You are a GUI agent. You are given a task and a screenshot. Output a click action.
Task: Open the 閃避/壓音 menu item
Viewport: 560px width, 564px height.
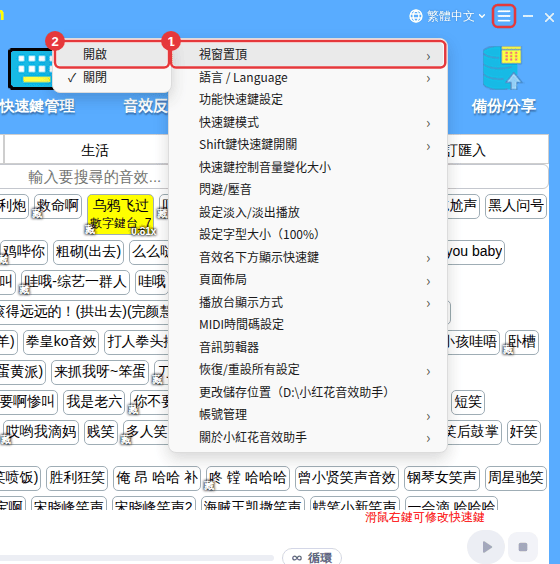(x=308, y=190)
